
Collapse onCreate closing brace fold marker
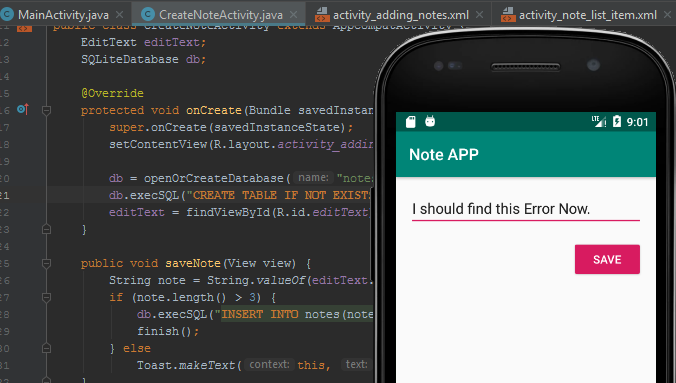pyautogui.click(x=47, y=229)
